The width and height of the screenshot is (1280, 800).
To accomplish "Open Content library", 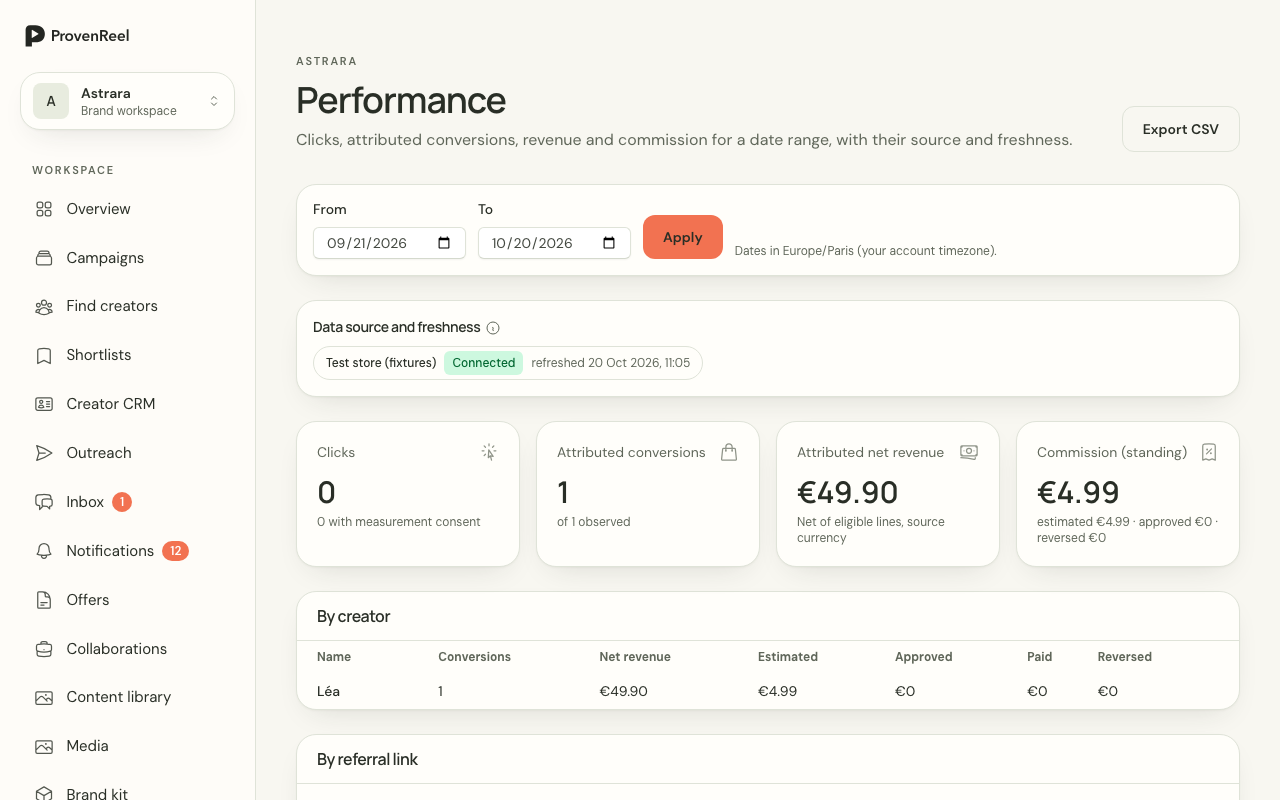I will pyautogui.click(x=119, y=697).
